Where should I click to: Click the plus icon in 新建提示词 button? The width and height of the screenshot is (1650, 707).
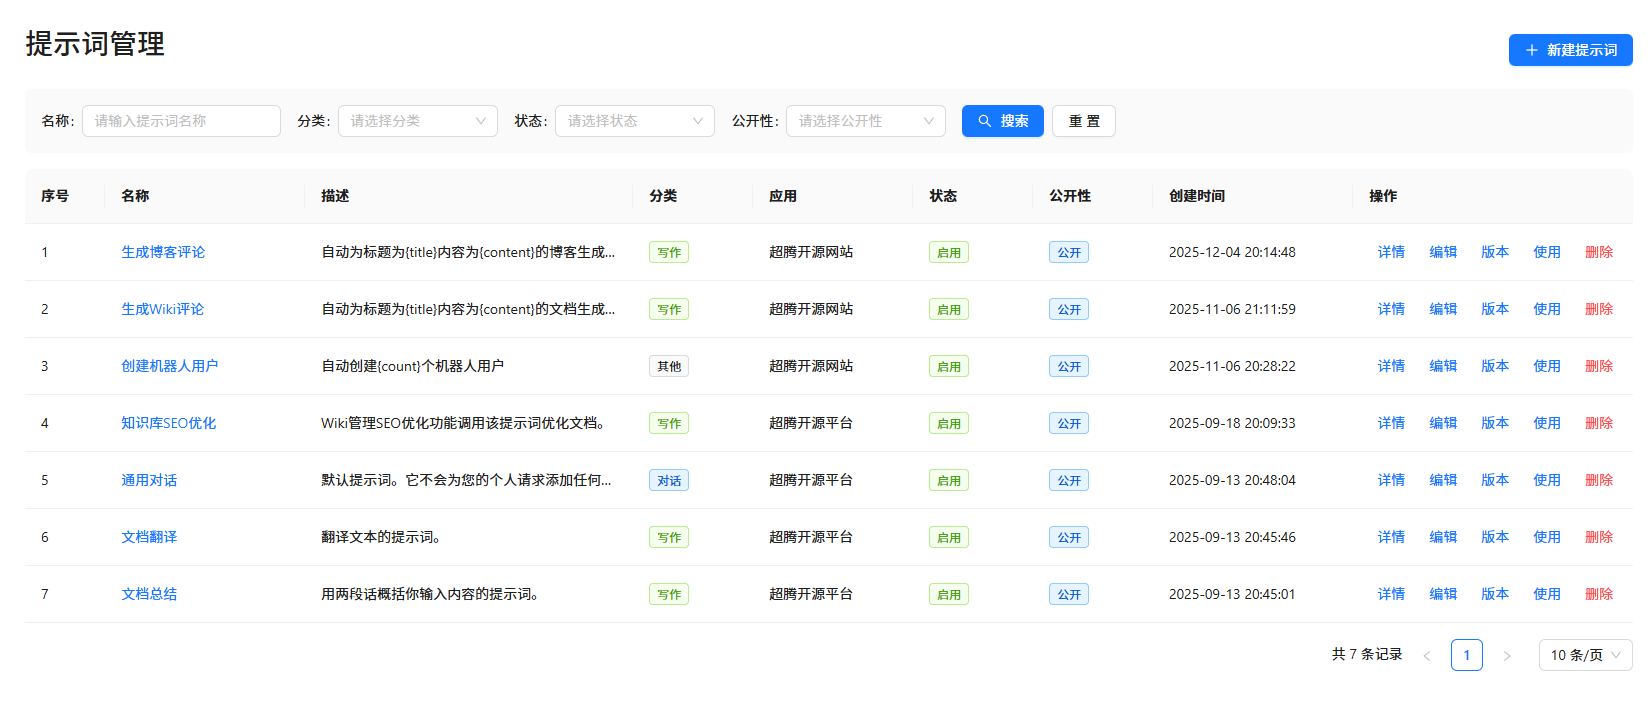tap(1531, 50)
